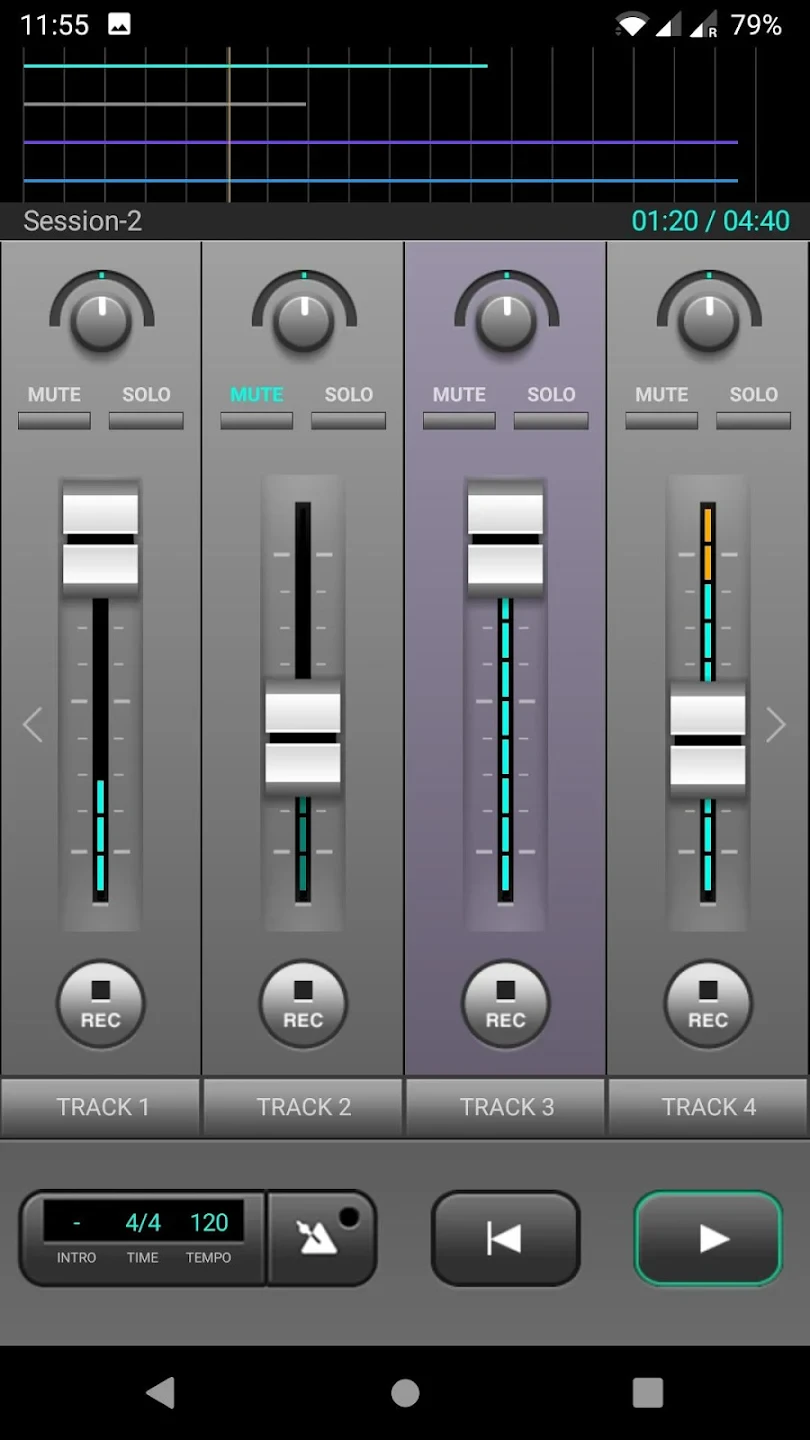
Task: Open the intro/time/tempo display settings
Action: 143,1237
